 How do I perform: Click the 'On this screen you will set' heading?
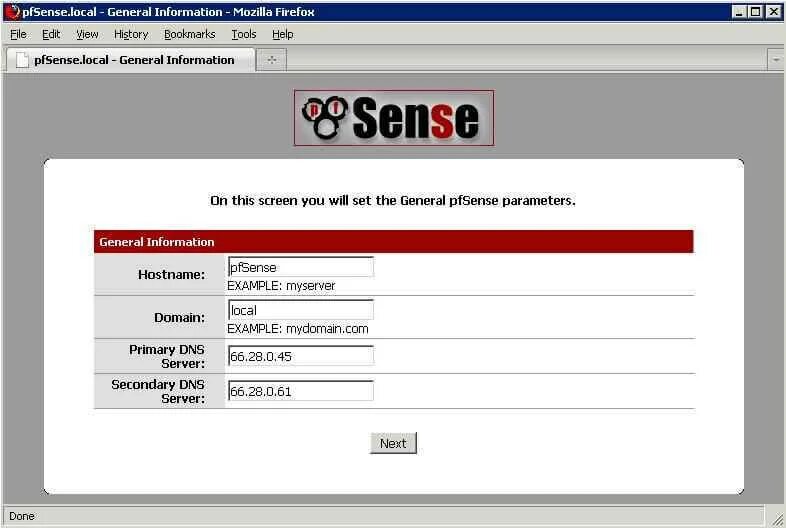393,201
